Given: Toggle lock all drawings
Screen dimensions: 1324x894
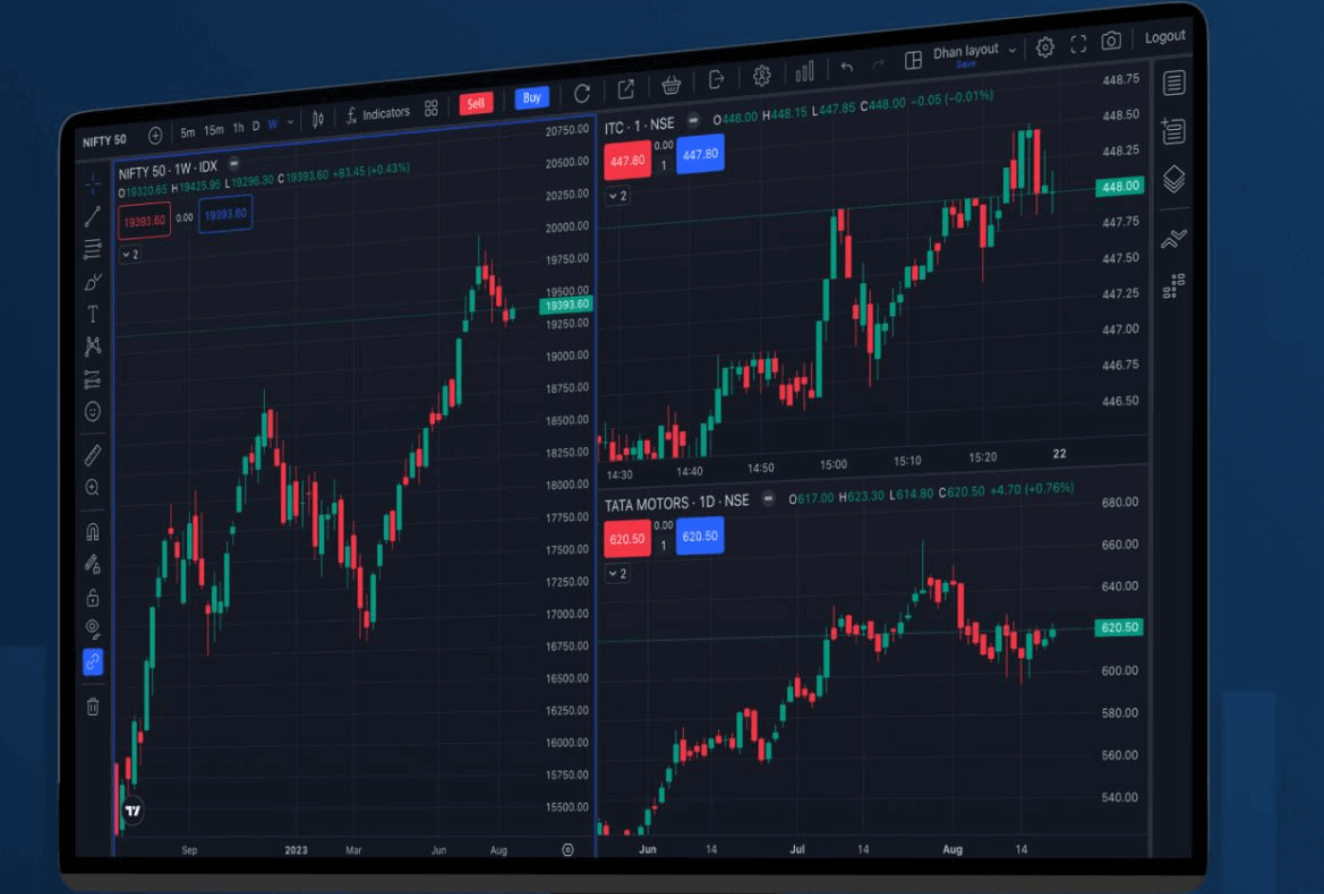Looking at the screenshot, I should pyautogui.click(x=93, y=597).
